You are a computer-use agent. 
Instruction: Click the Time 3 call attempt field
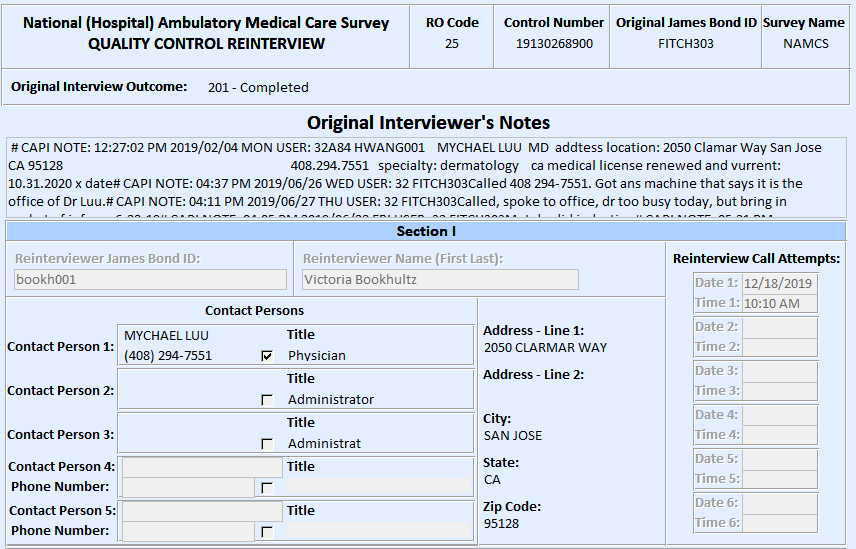[779, 391]
